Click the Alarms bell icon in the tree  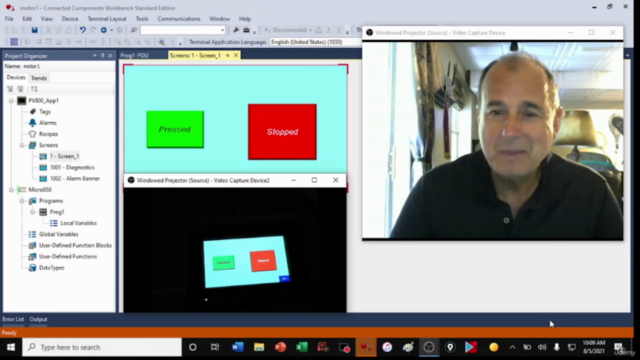pyautogui.click(x=33, y=122)
